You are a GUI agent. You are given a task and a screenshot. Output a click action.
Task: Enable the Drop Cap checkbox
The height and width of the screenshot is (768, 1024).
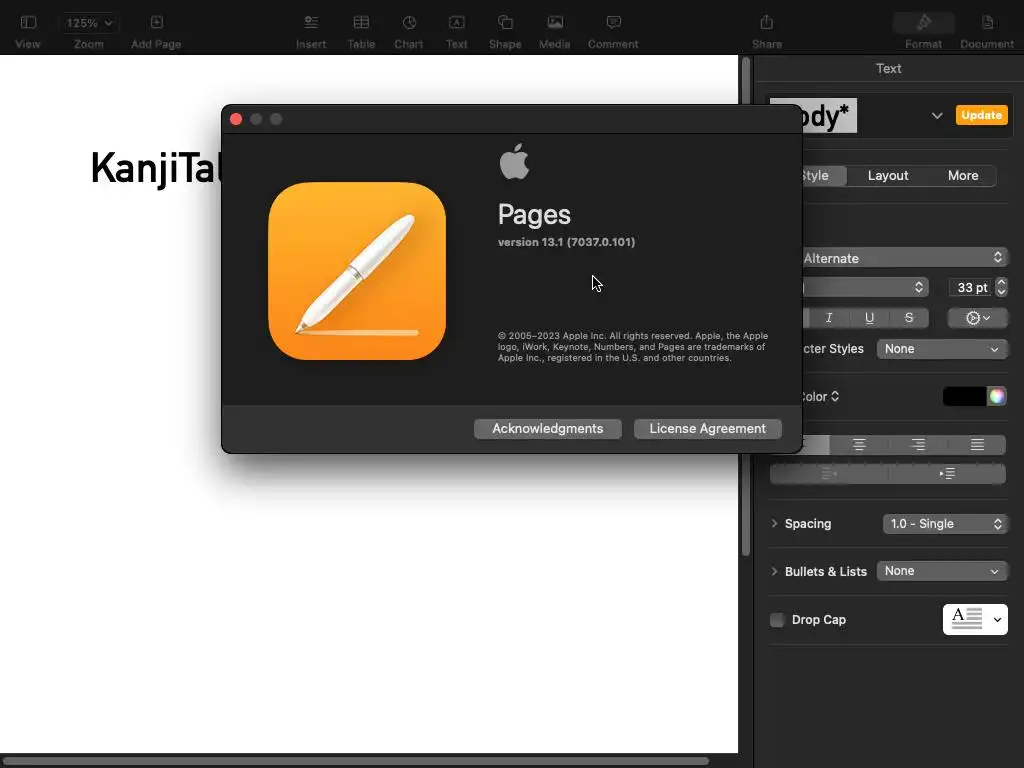click(776, 620)
